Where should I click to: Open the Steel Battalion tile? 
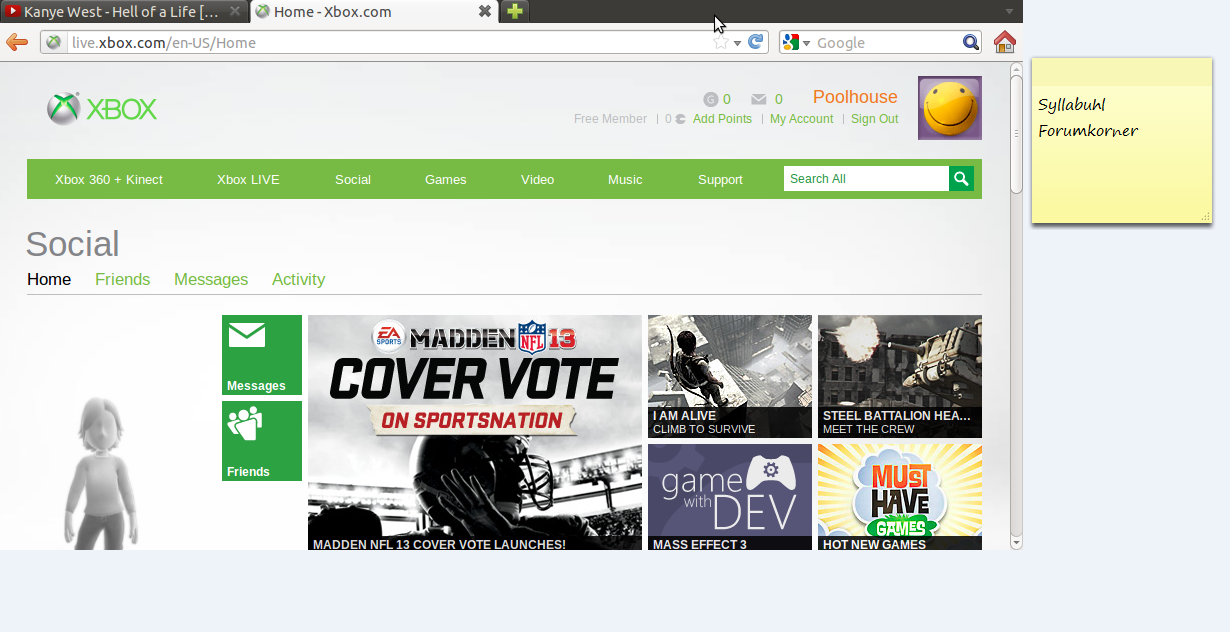click(x=900, y=376)
